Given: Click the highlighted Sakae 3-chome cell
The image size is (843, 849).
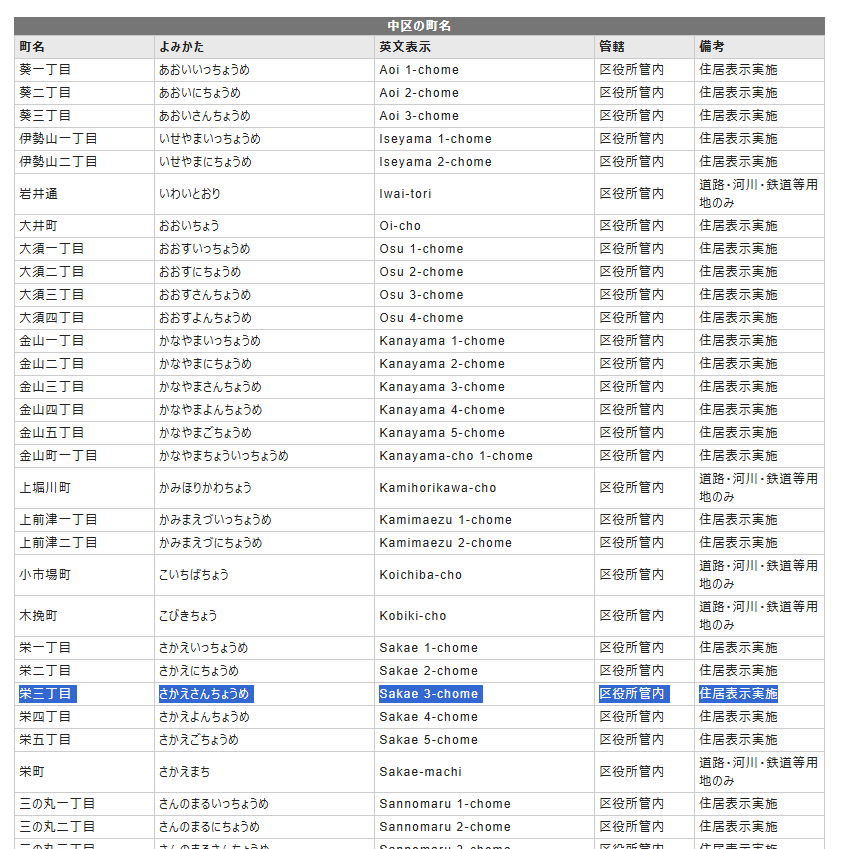Looking at the screenshot, I should [x=429, y=694].
